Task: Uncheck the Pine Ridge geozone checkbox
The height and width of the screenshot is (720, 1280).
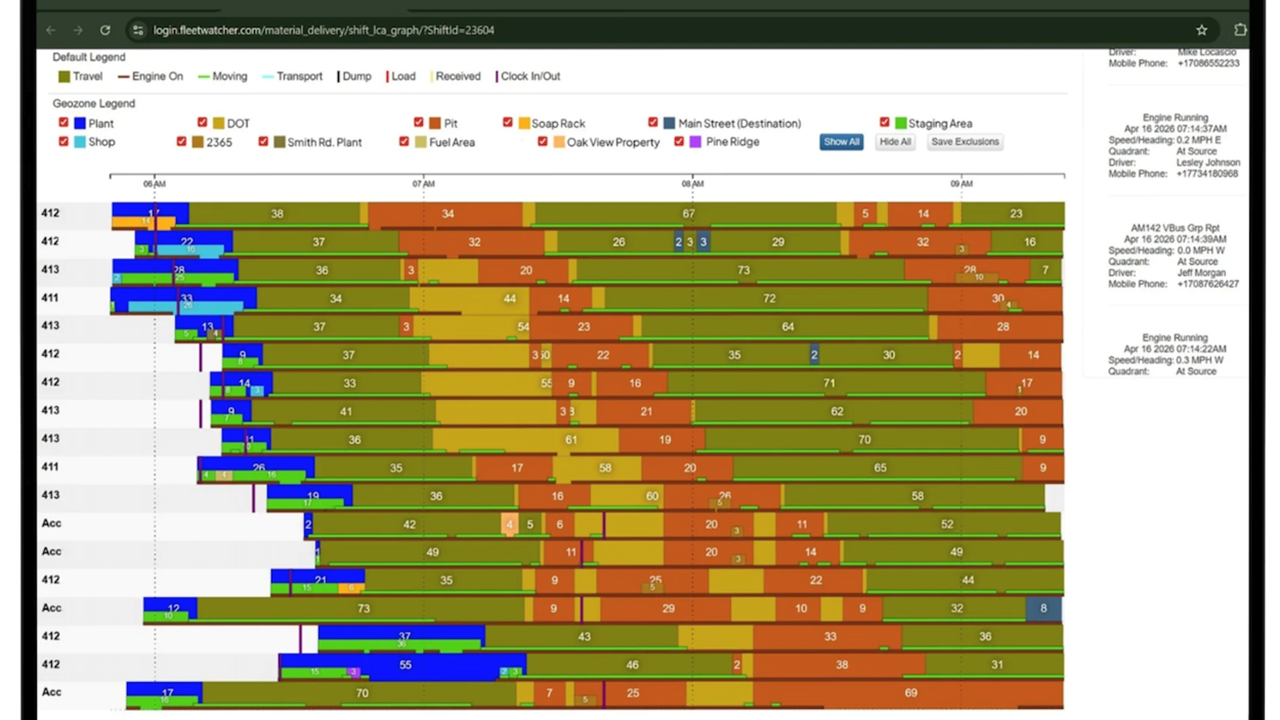Action: (x=679, y=142)
